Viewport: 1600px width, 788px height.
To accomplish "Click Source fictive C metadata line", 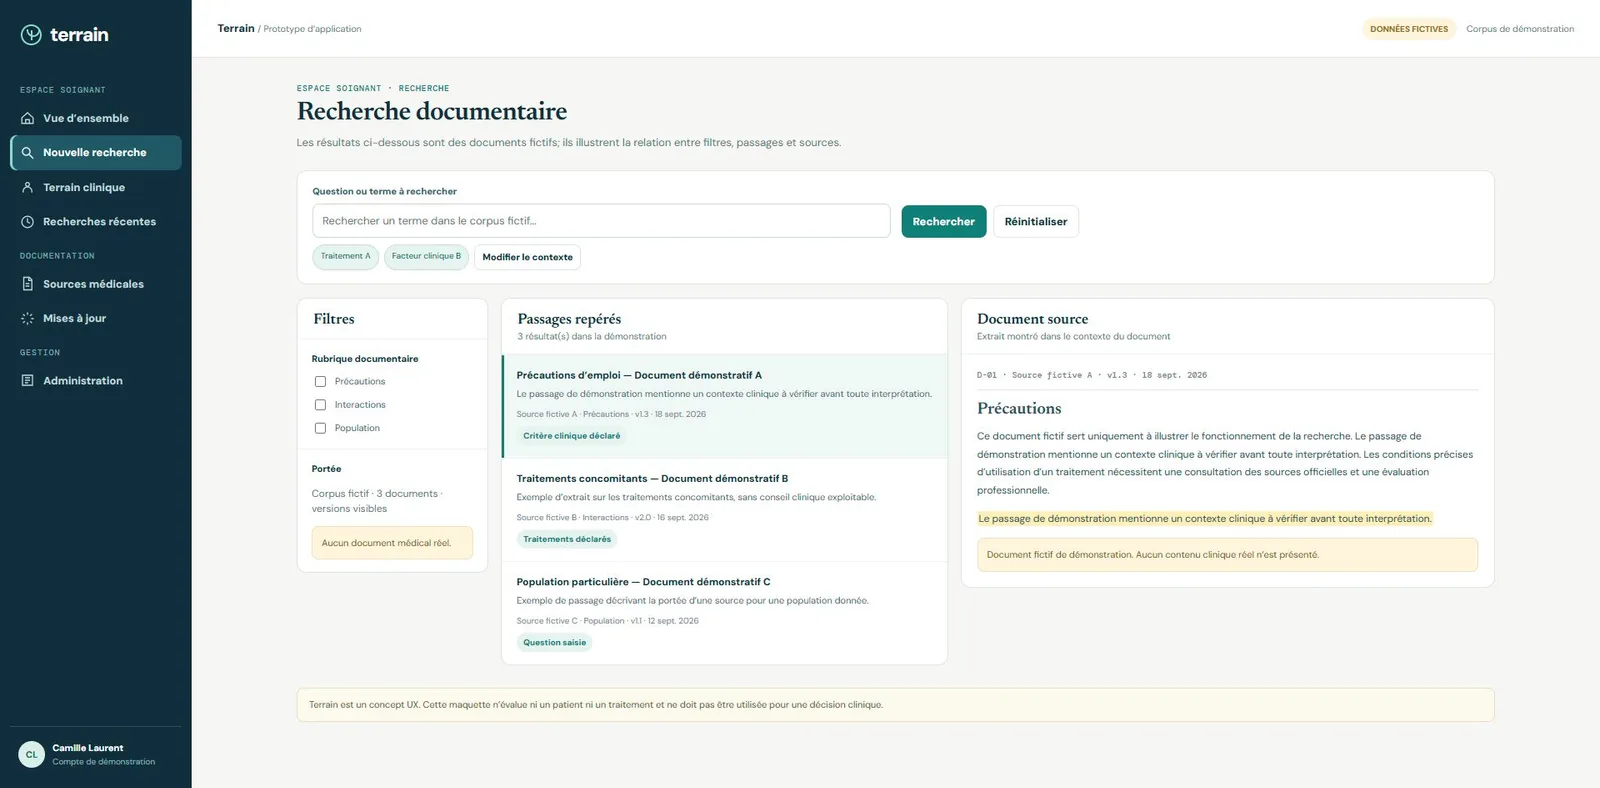I will [x=607, y=621].
